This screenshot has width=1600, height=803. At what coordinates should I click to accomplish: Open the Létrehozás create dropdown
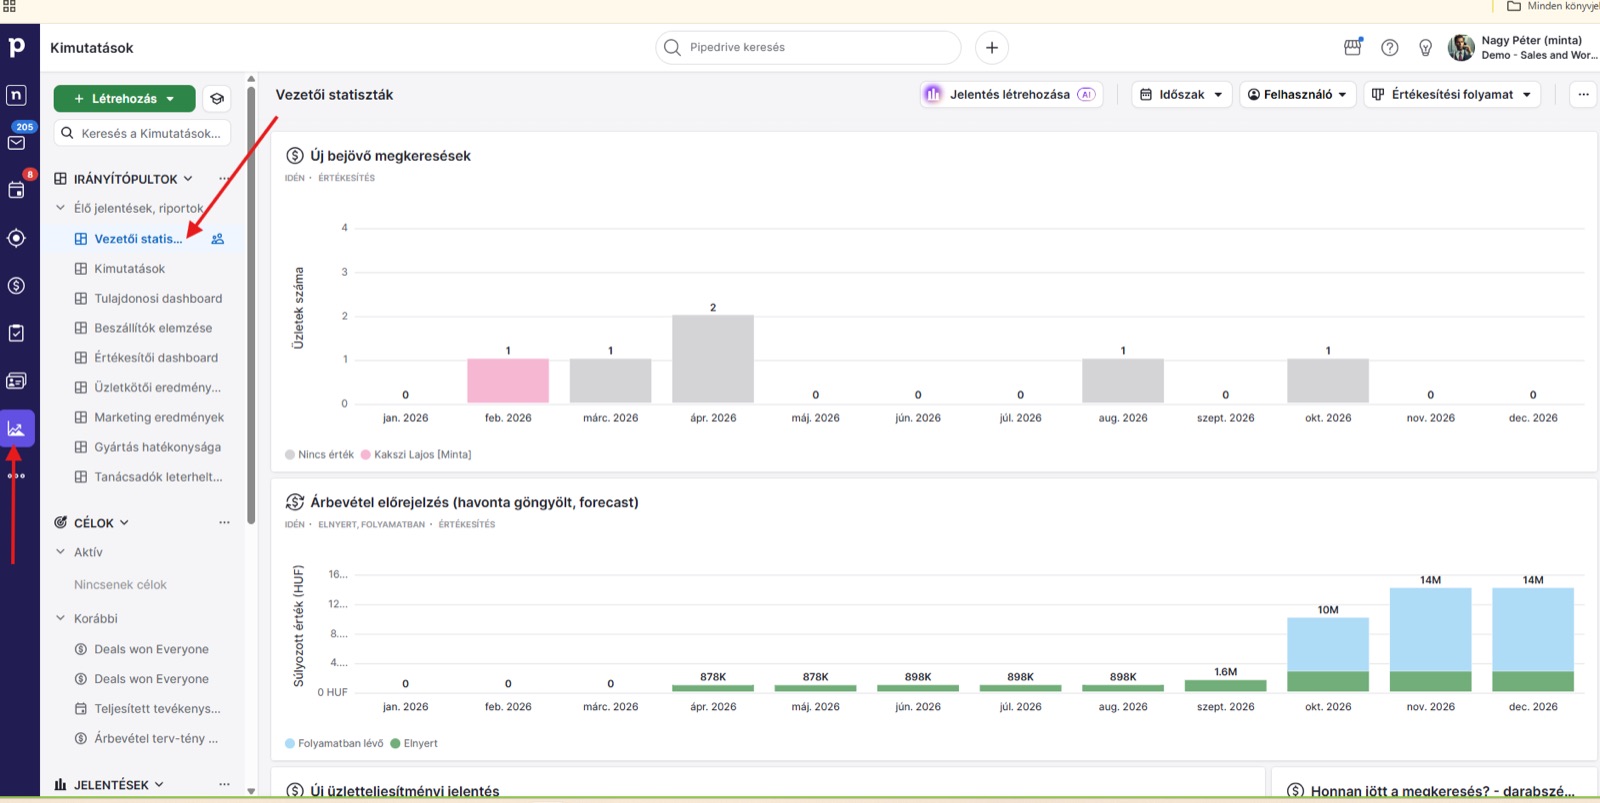[x=124, y=99]
